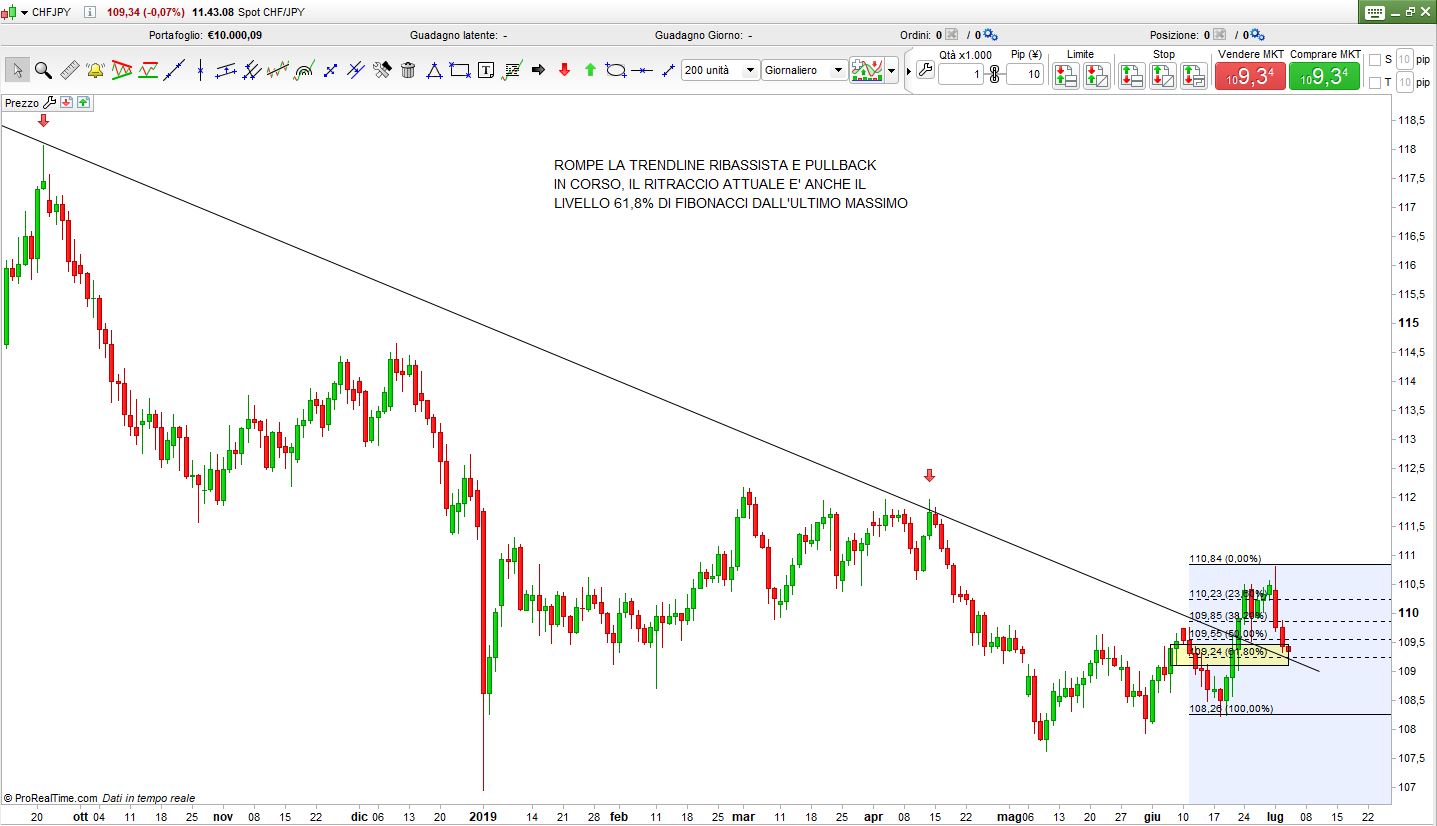Open Prezzo panel wrench settings
The image size is (1437, 826).
(x=50, y=102)
